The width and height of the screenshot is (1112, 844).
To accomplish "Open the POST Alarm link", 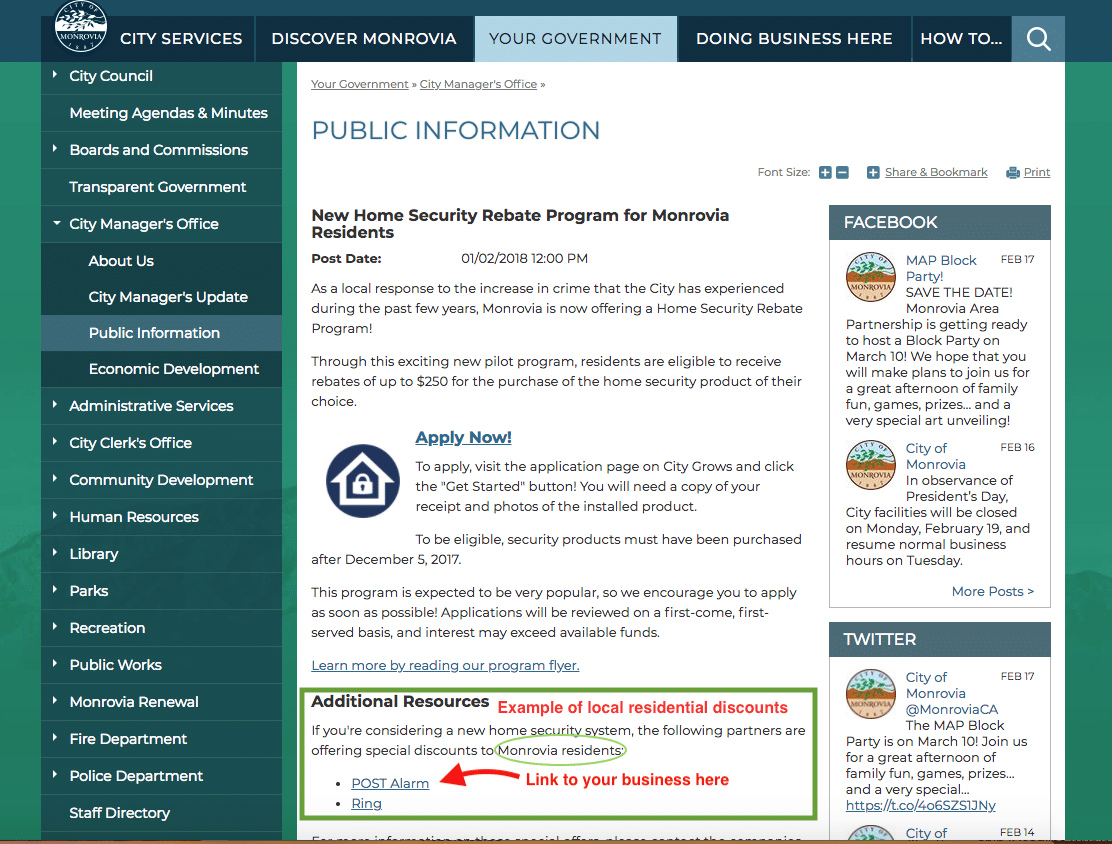I will click(x=390, y=783).
